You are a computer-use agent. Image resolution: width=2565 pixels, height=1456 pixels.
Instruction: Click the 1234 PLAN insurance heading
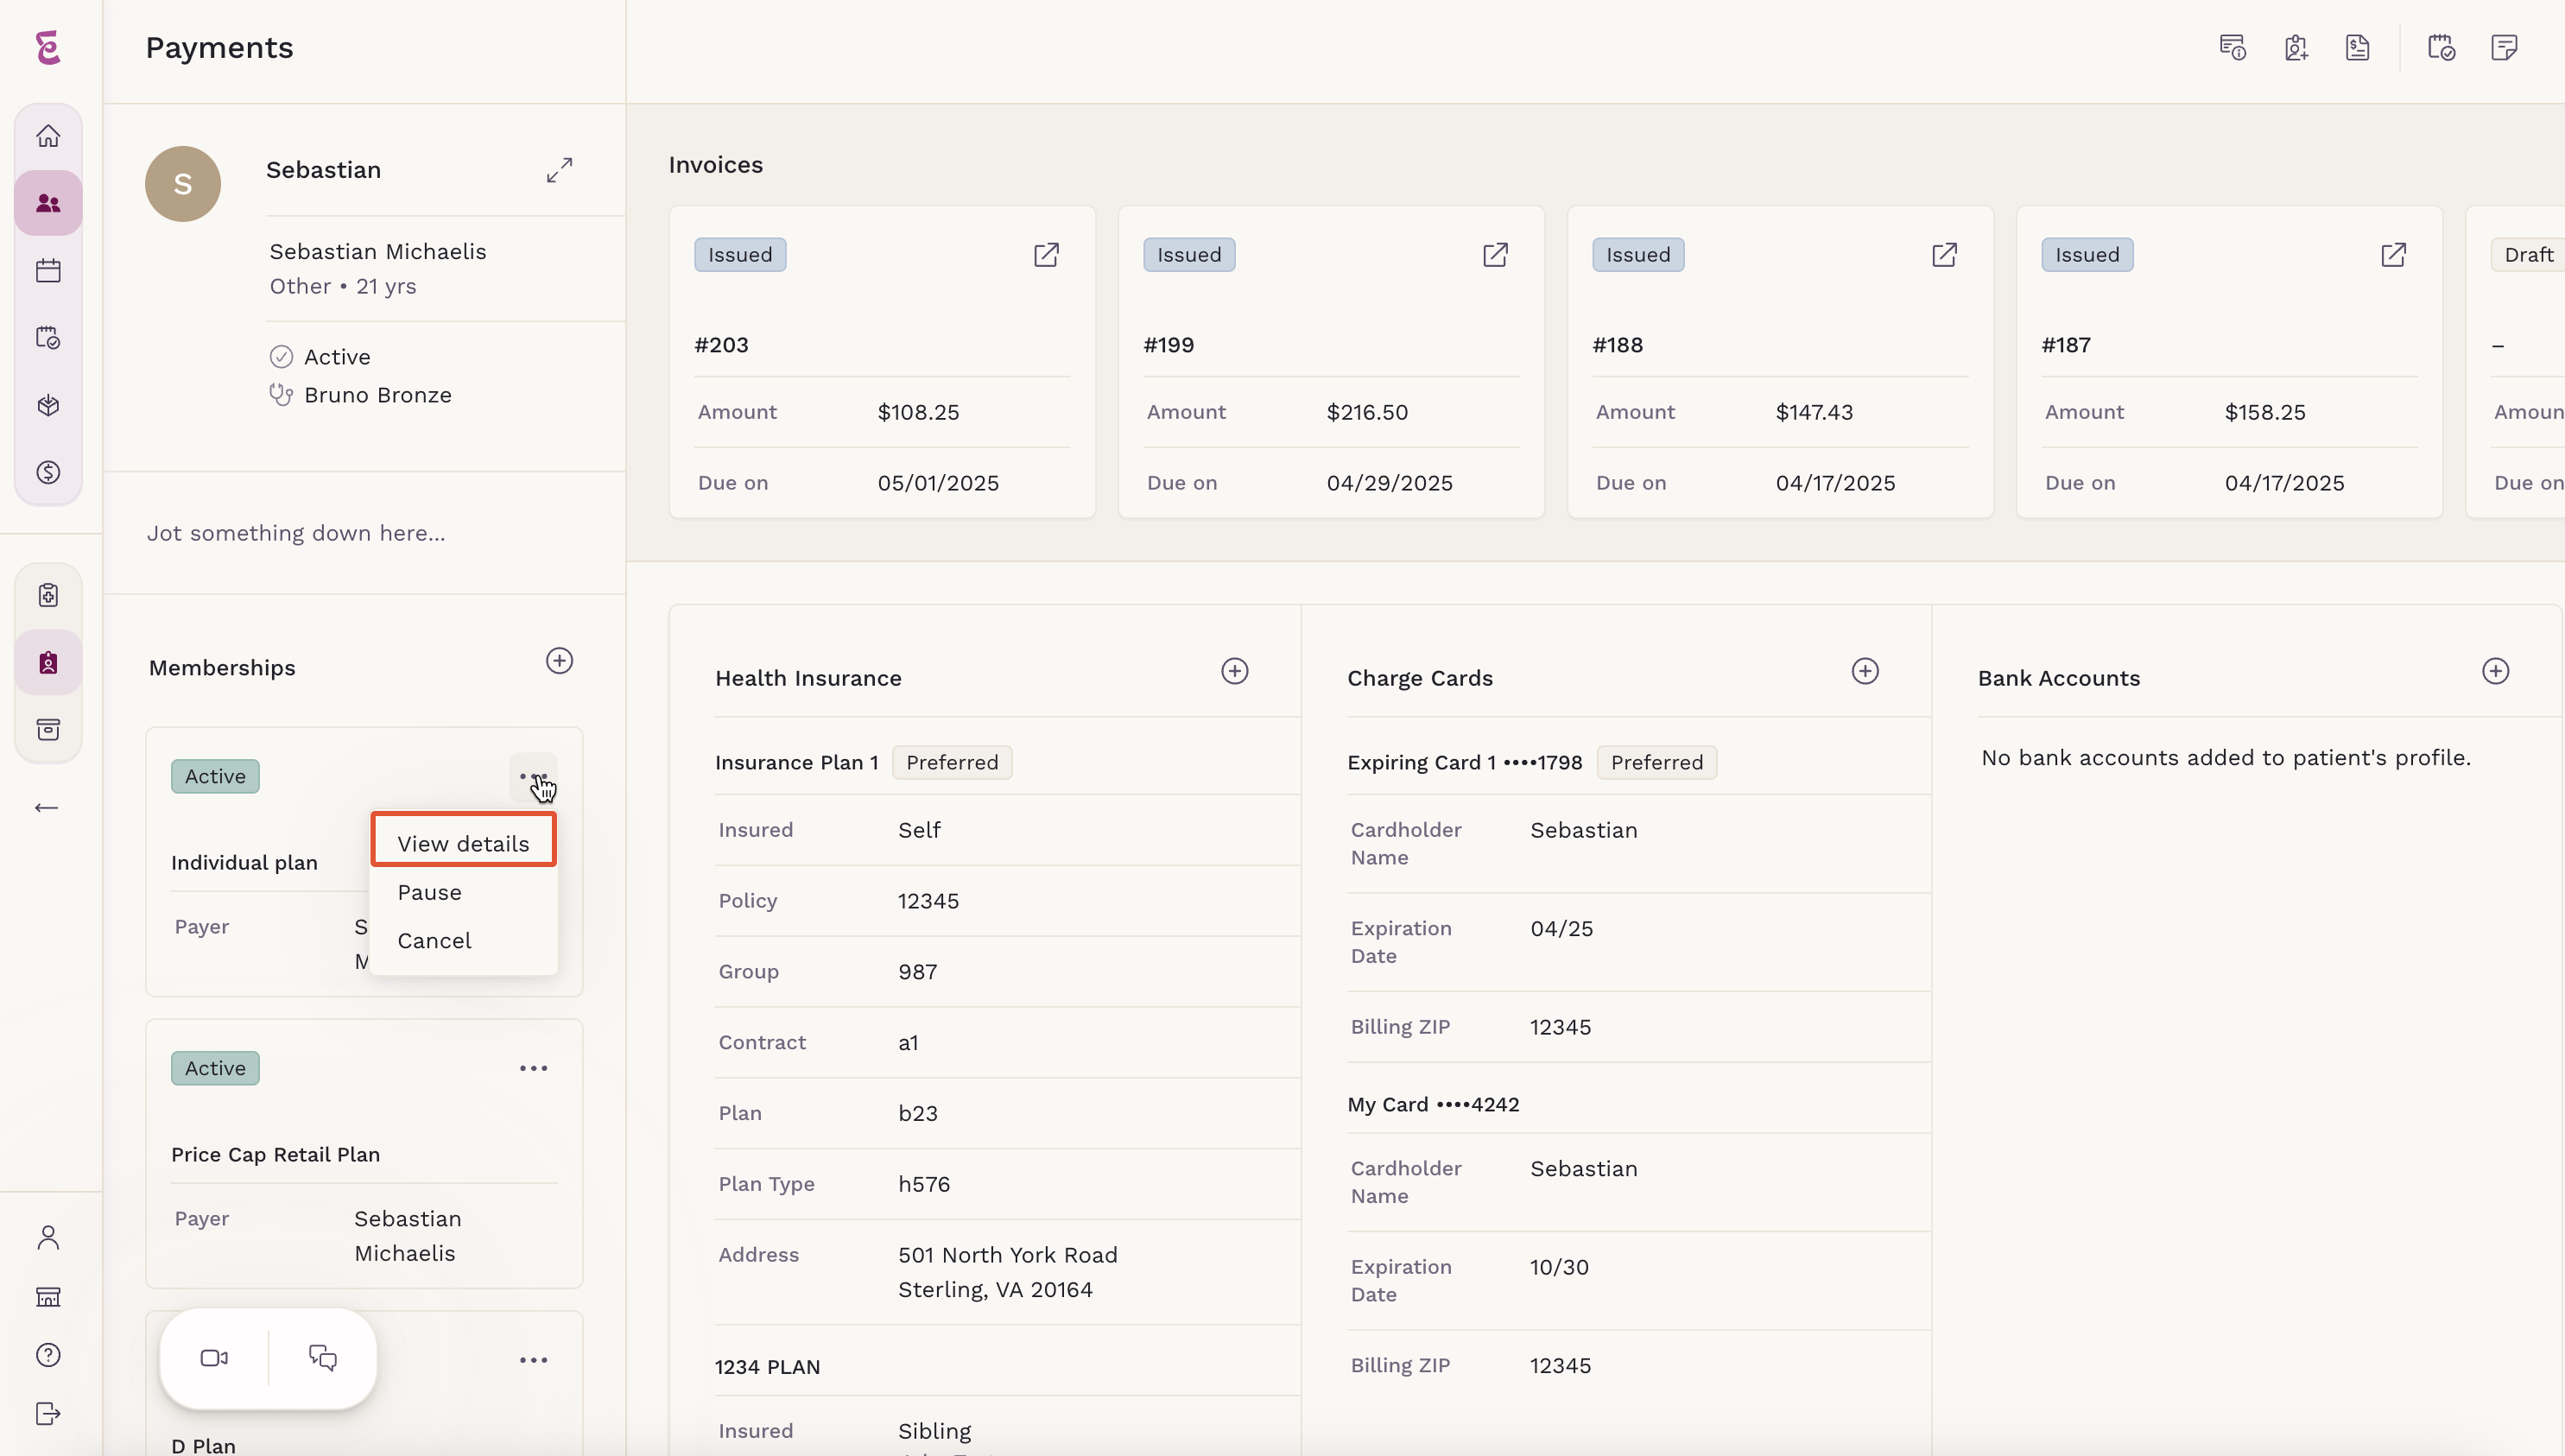[x=767, y=1367]
